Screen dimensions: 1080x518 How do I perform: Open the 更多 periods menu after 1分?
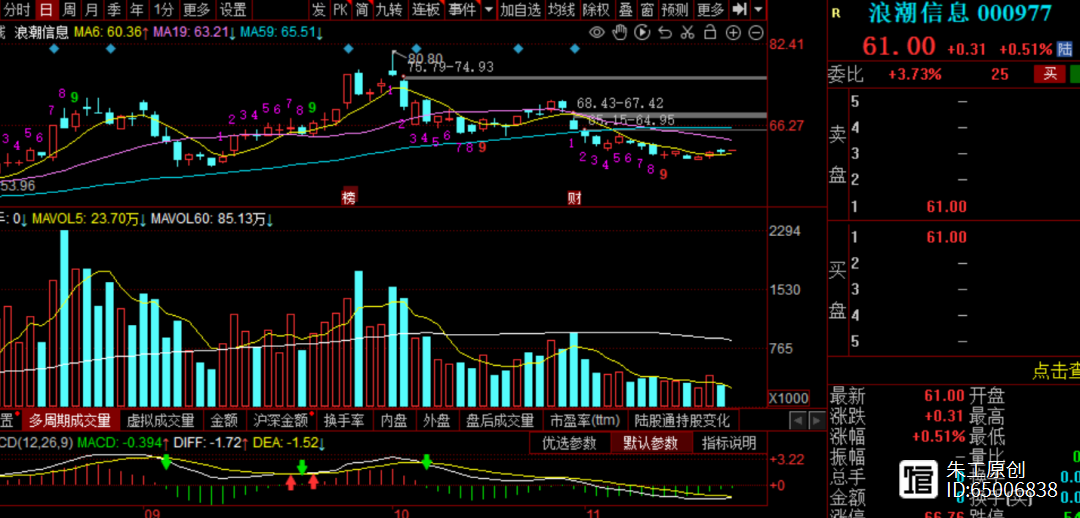tap(196, 10)
